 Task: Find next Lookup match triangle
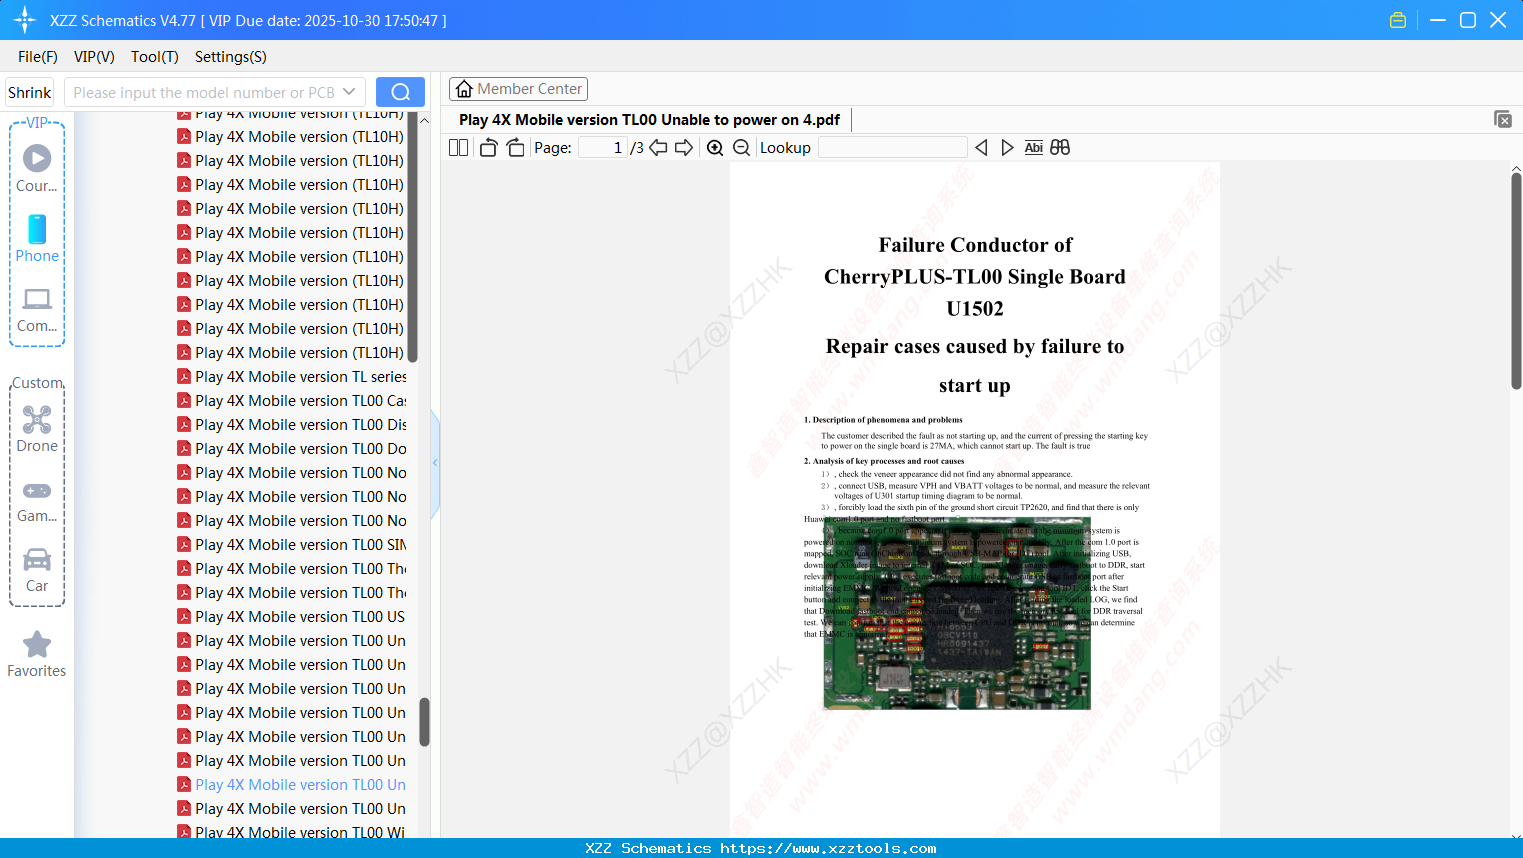pyautogui.click(x=1007, y=148)
